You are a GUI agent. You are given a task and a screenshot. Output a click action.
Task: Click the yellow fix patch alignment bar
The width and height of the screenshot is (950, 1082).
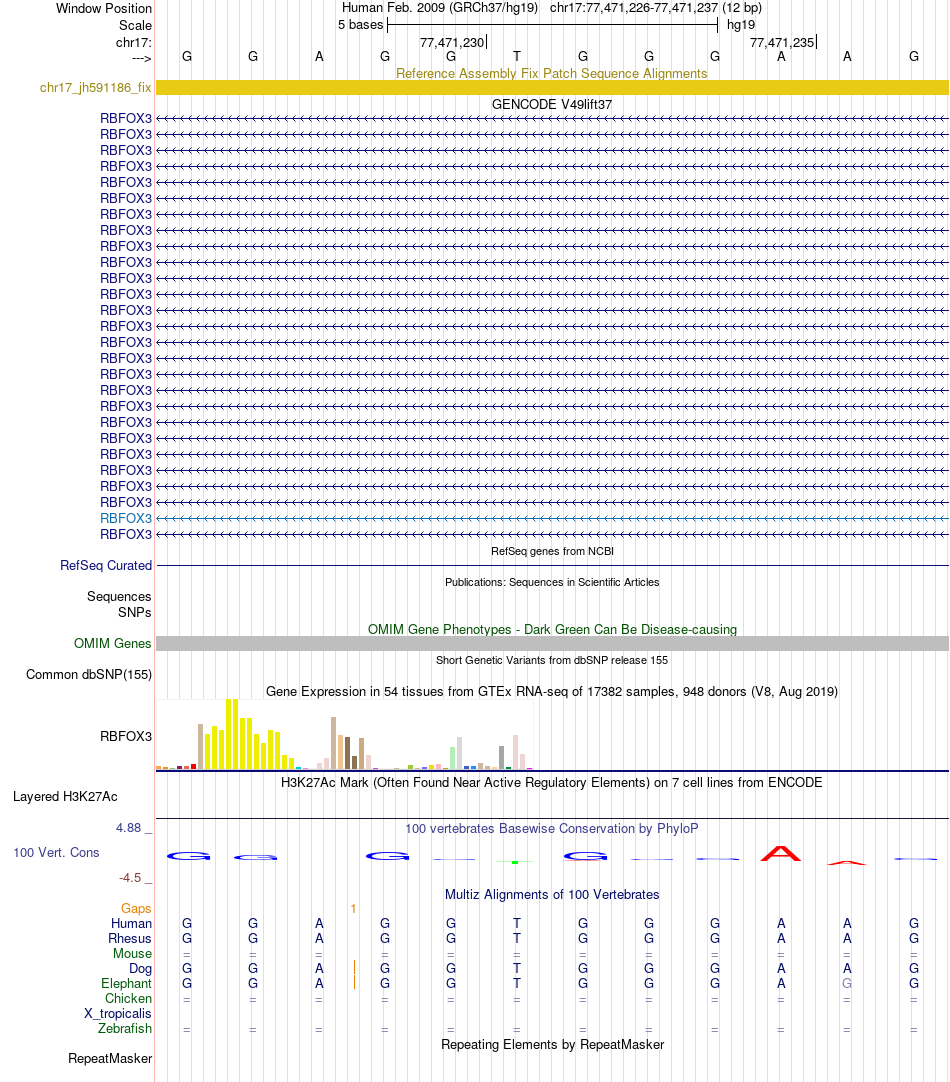552,88
